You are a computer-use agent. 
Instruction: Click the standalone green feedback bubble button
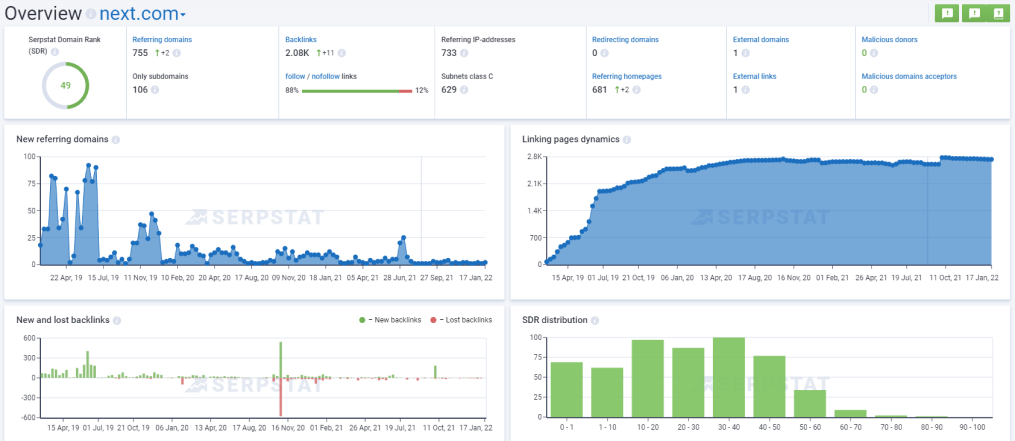[947, 13]
